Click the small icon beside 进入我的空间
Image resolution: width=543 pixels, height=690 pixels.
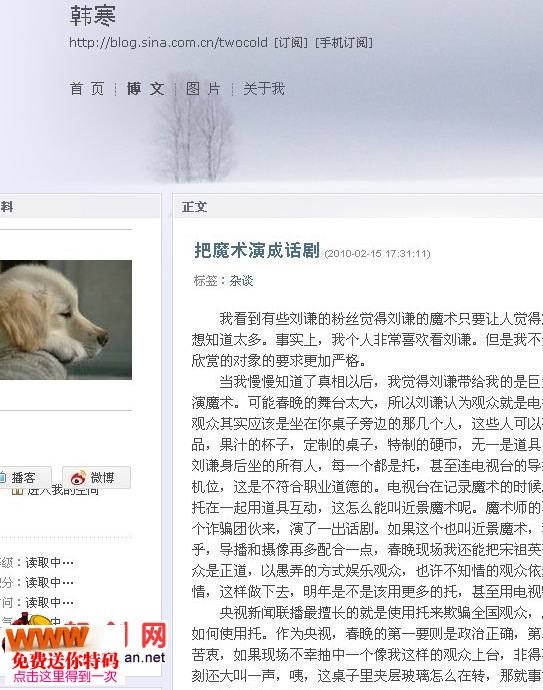click(17, 491)
